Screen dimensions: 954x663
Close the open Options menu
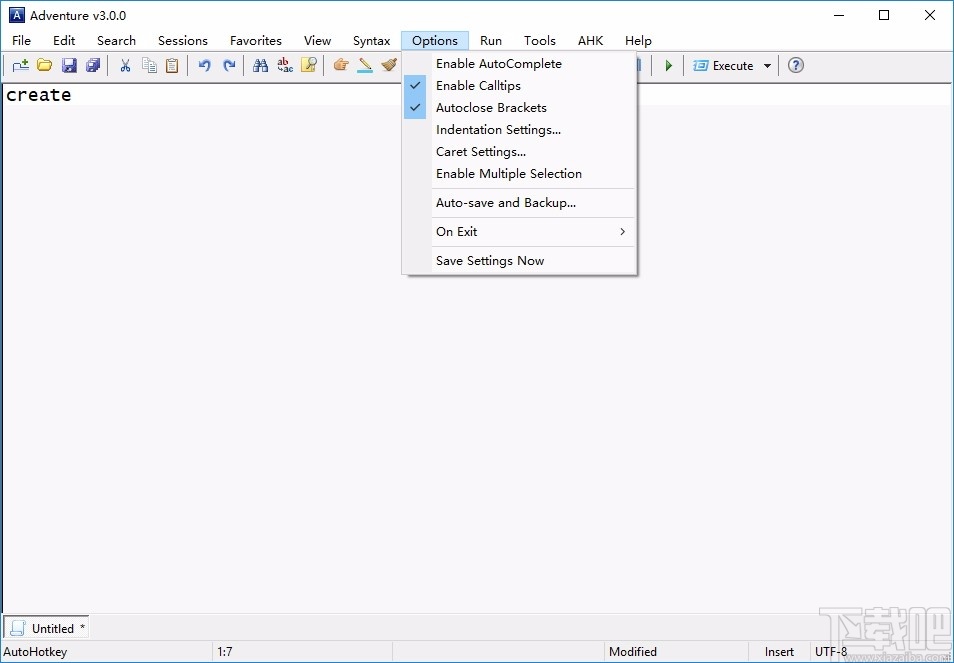click(x=434, y=41)
